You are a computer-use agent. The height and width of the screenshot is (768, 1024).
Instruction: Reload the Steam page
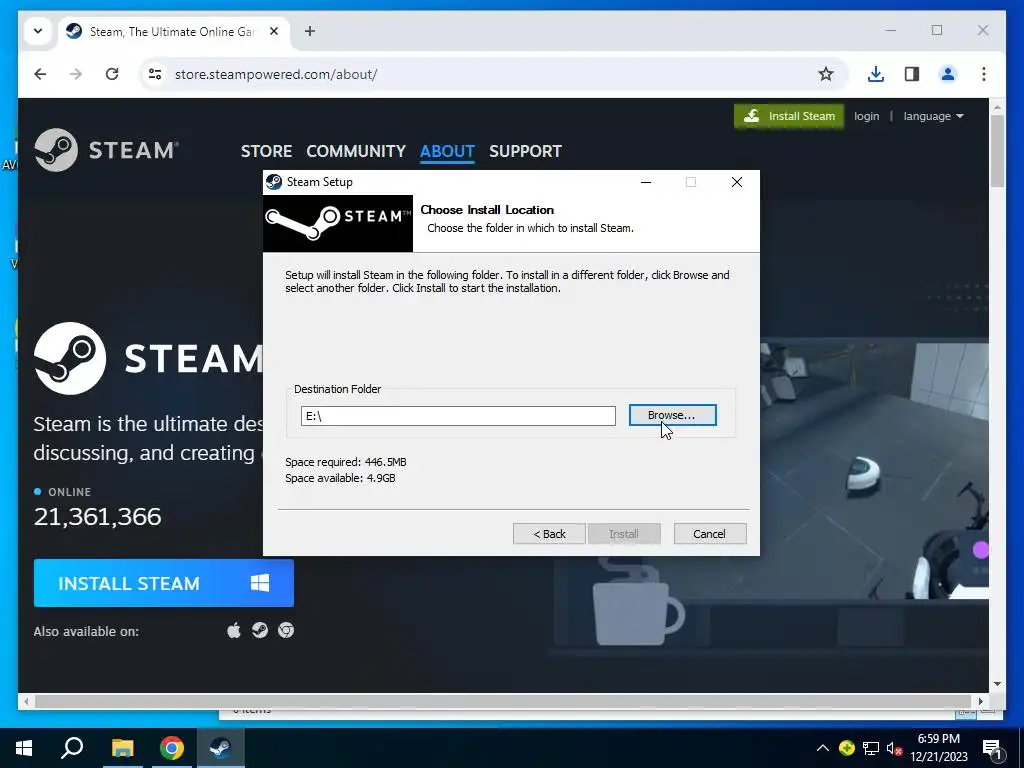[112, 74]
